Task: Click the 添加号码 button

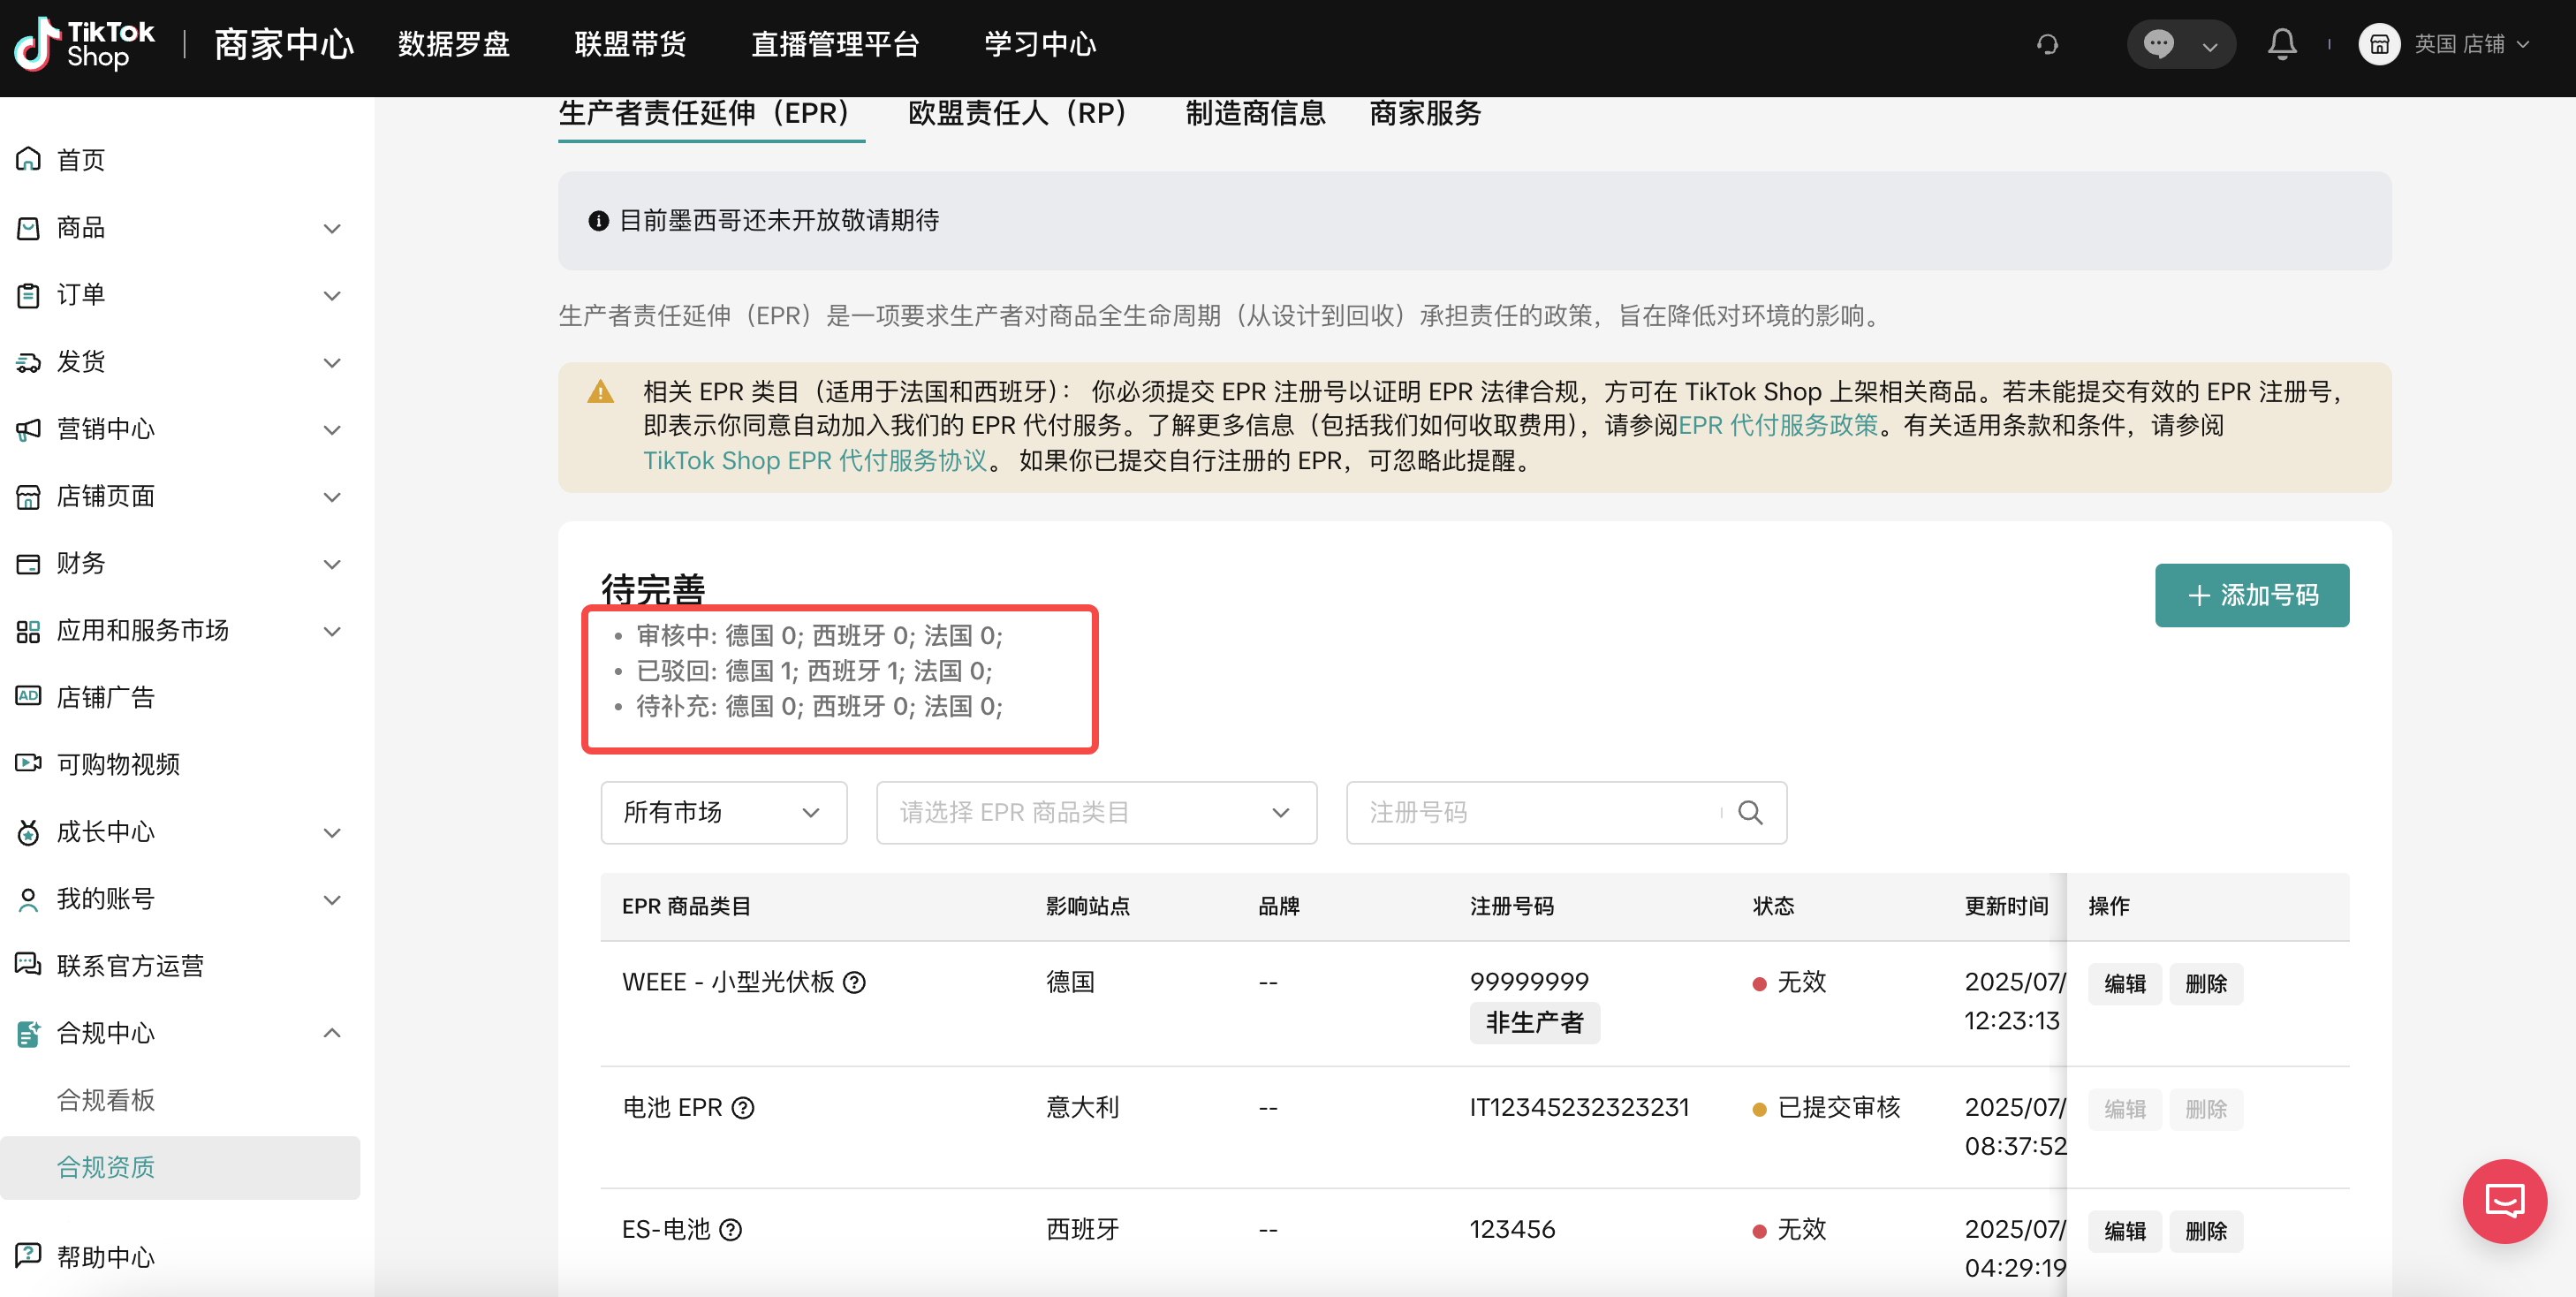Action: coord(2251,595)
